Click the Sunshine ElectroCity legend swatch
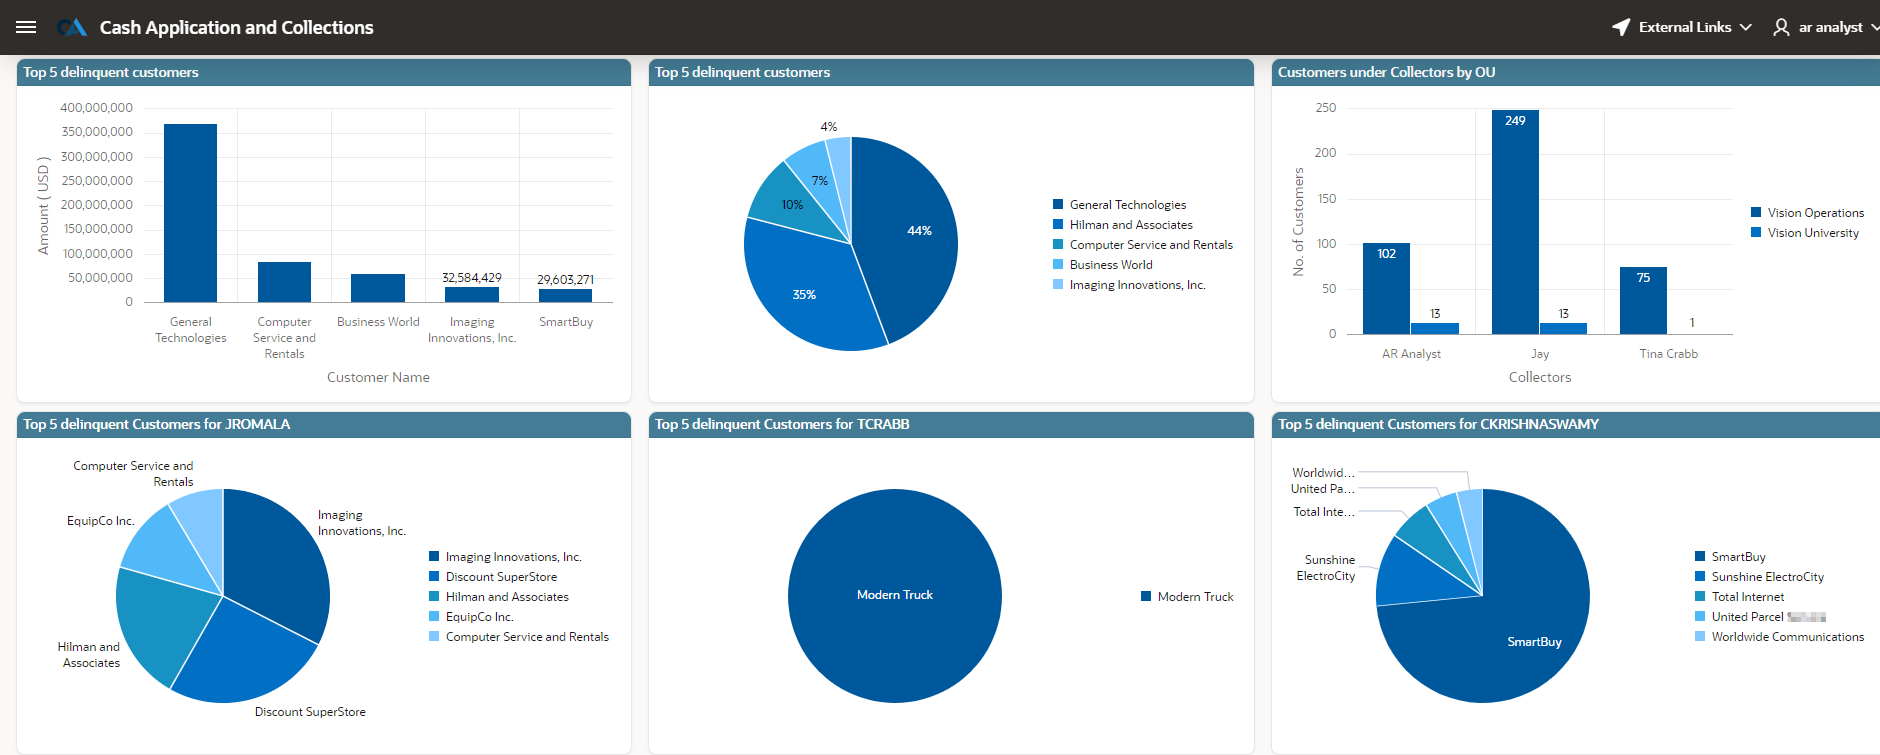 (x=1700, y=576)
